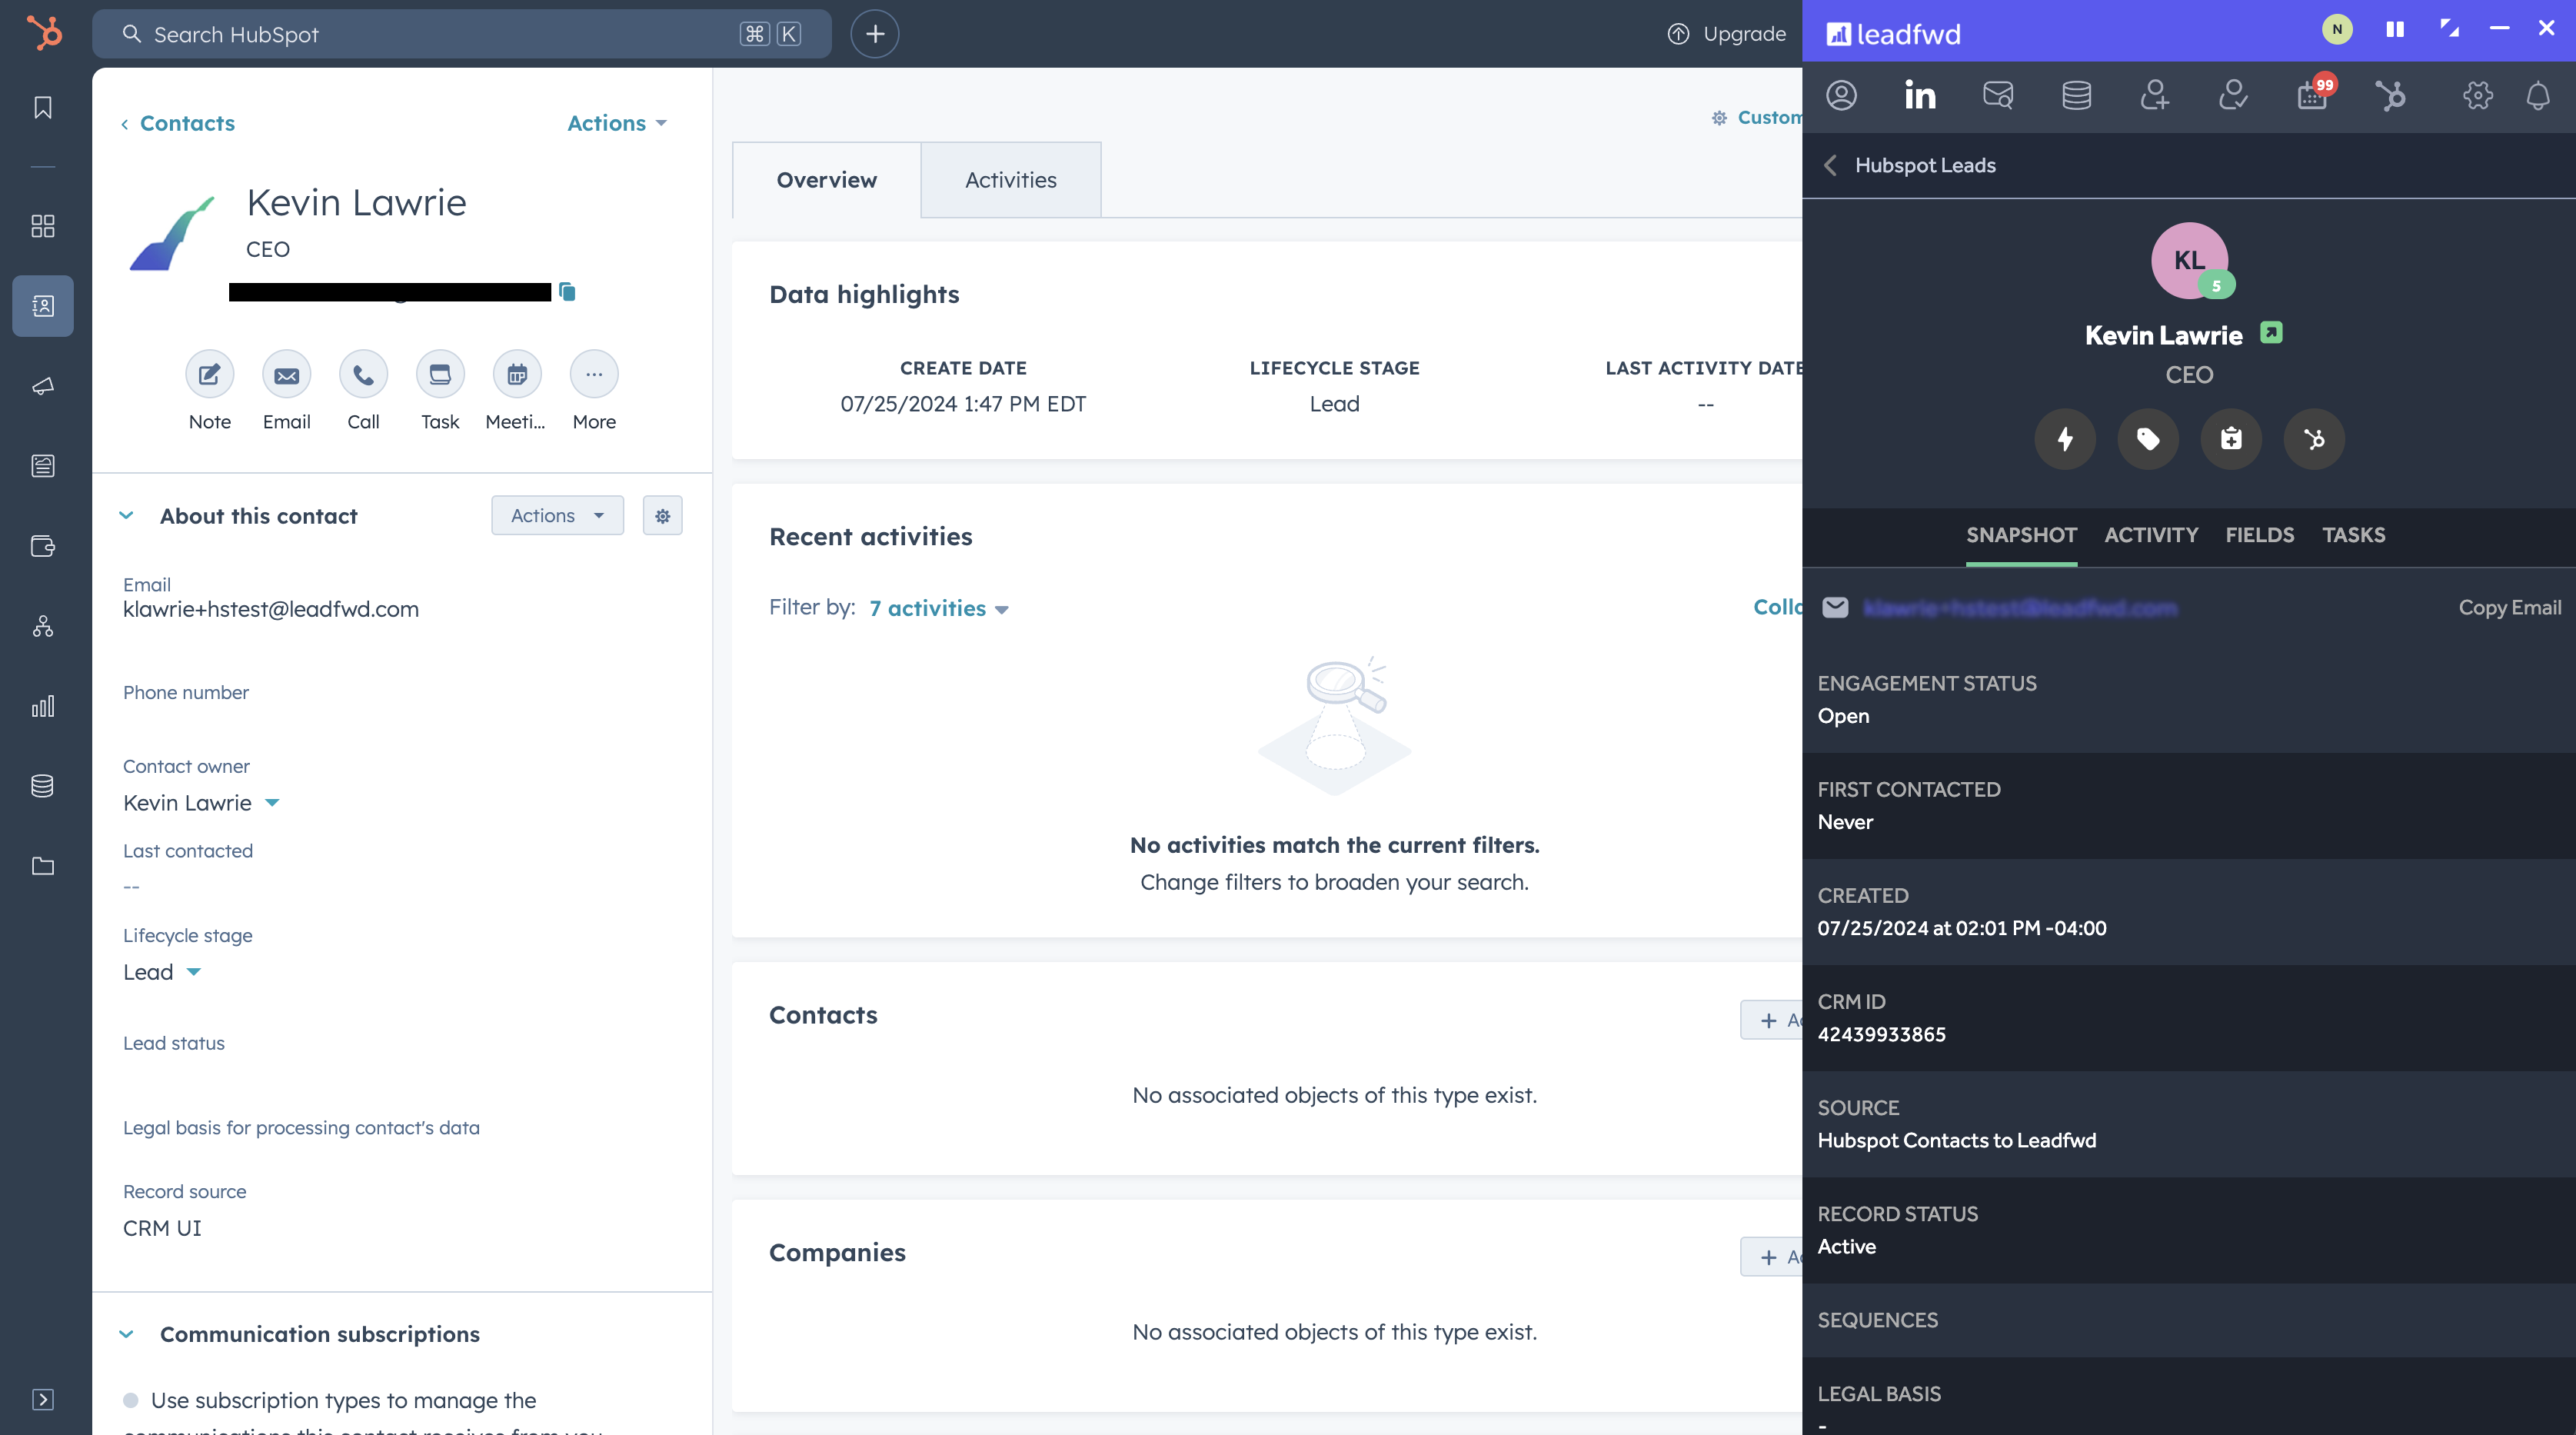Viewport: 2576px width, 1435px height.
Task: Click the Search HubSpot field
Action: 461,34
